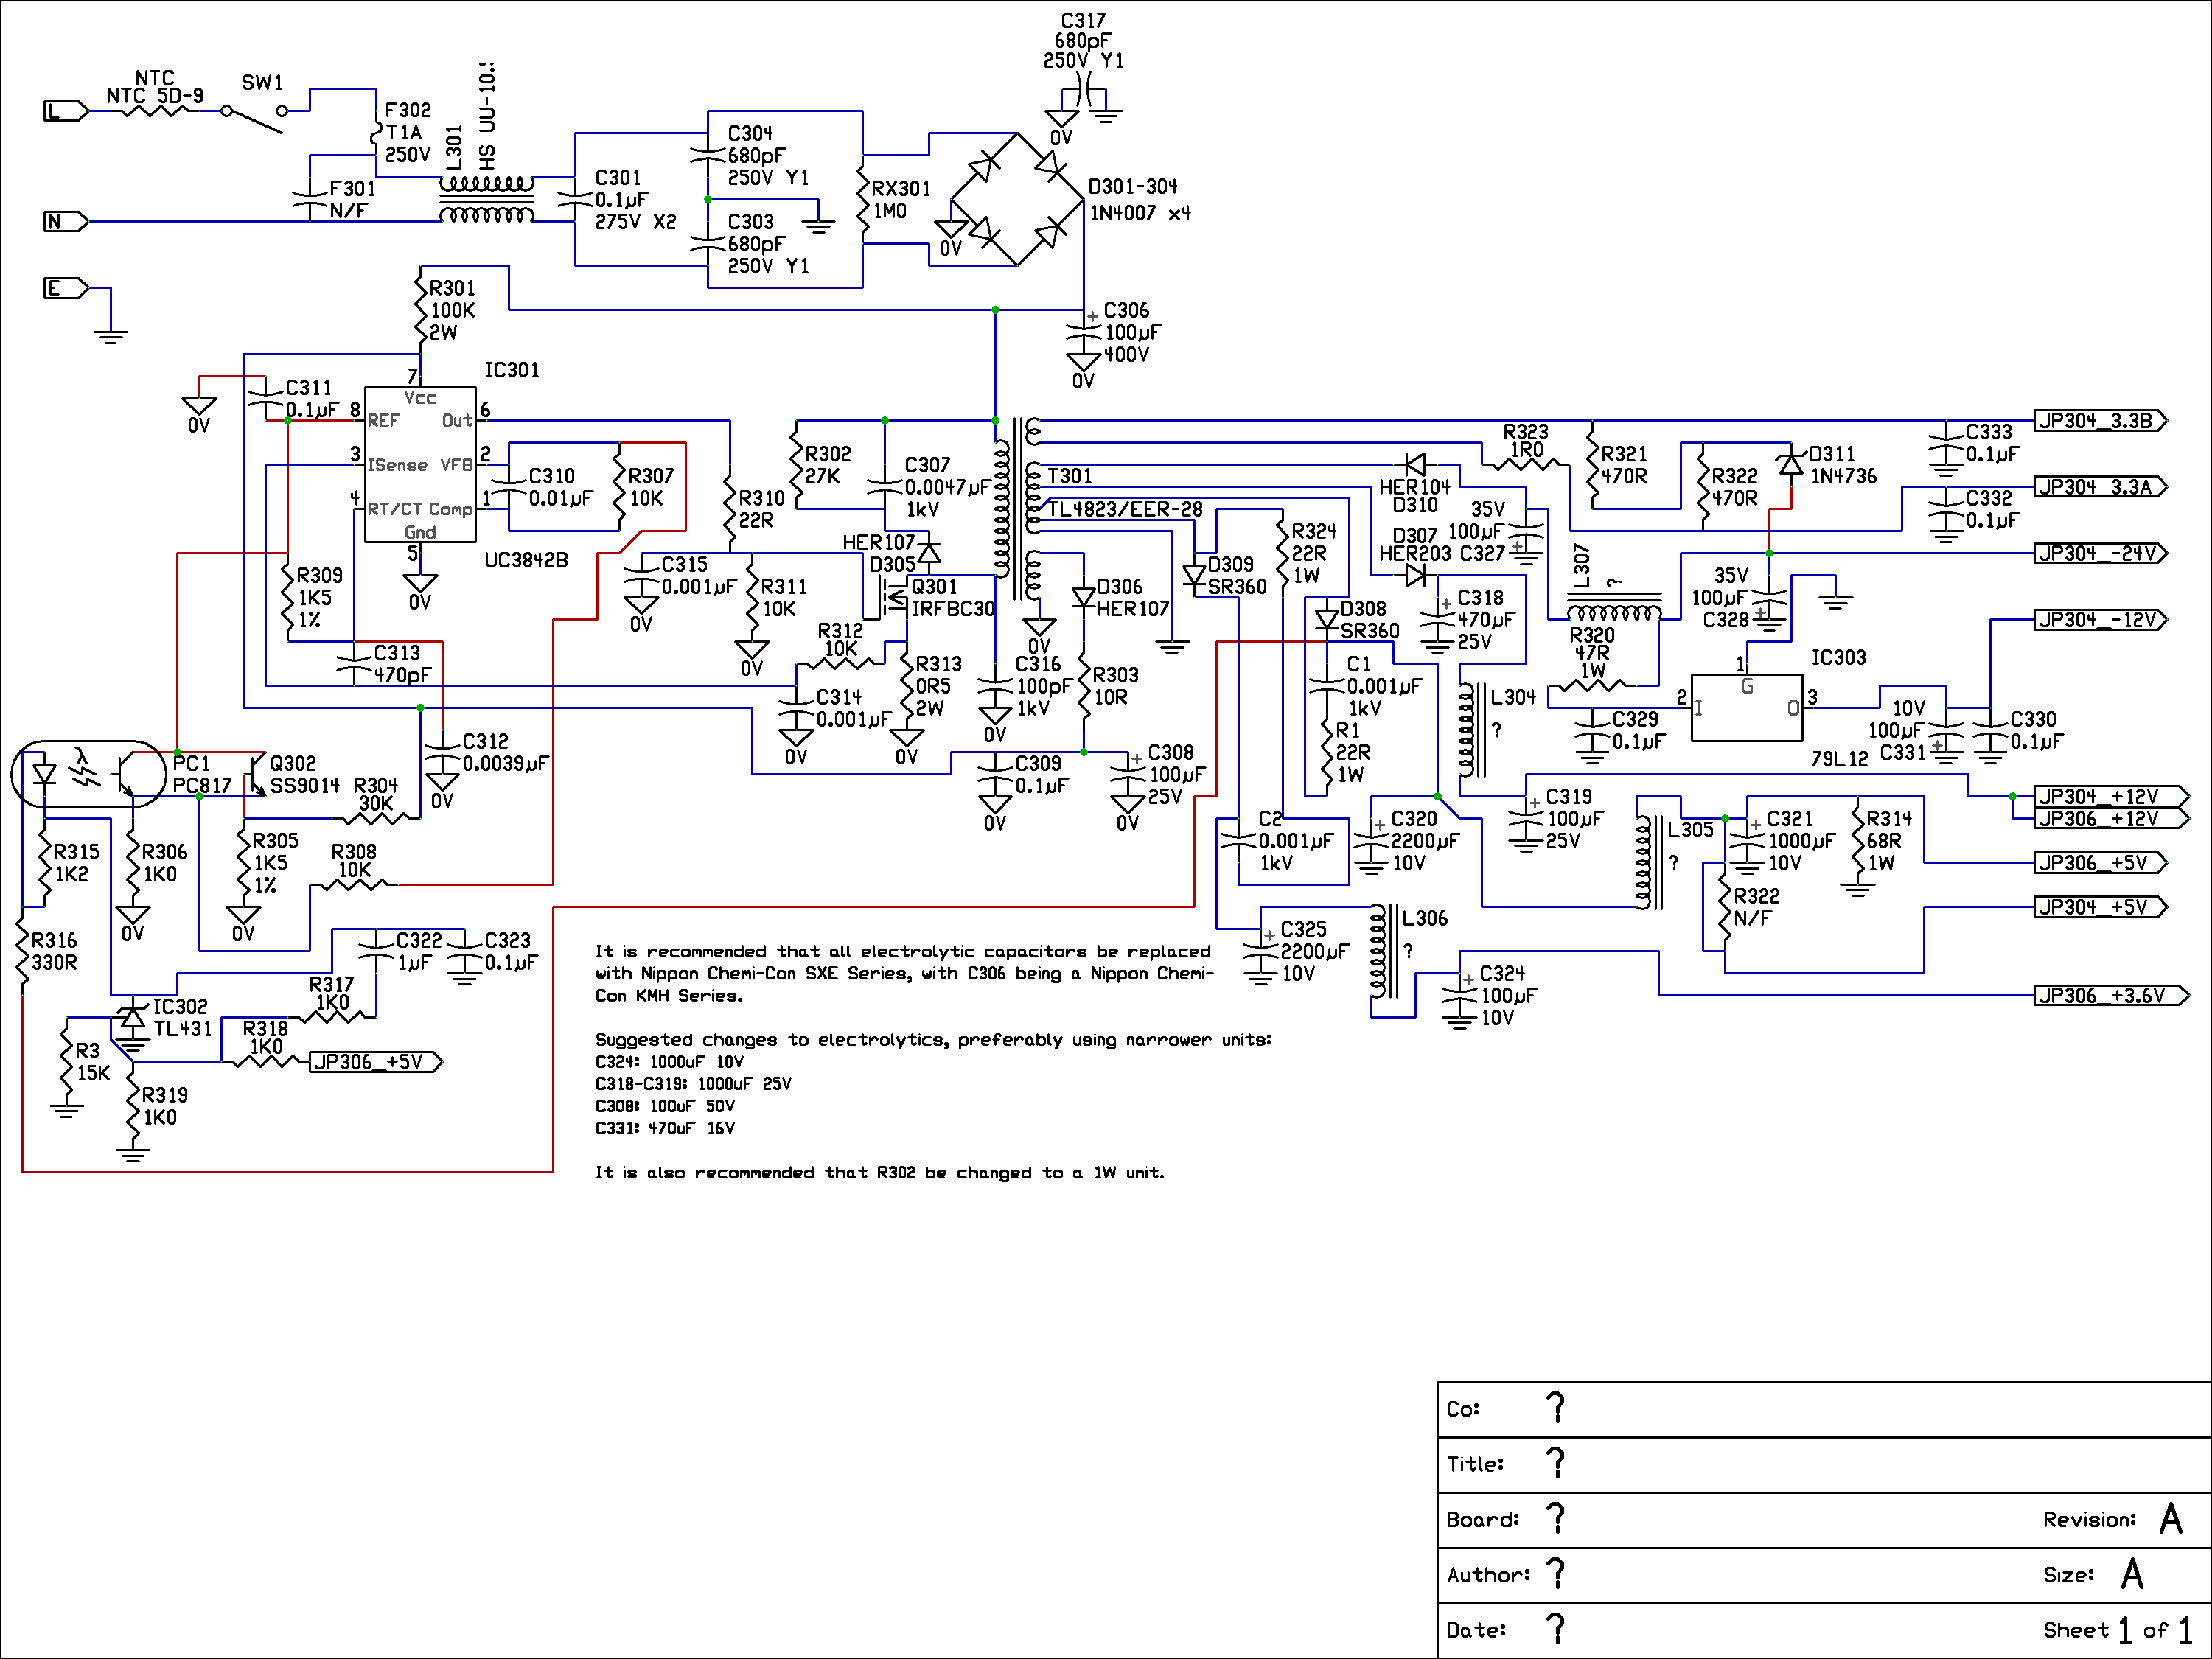The image size is (2212, 1659).
Task: Select the JP304_-12V output label
Action: pyautogui.click(x=2100, y=620)
